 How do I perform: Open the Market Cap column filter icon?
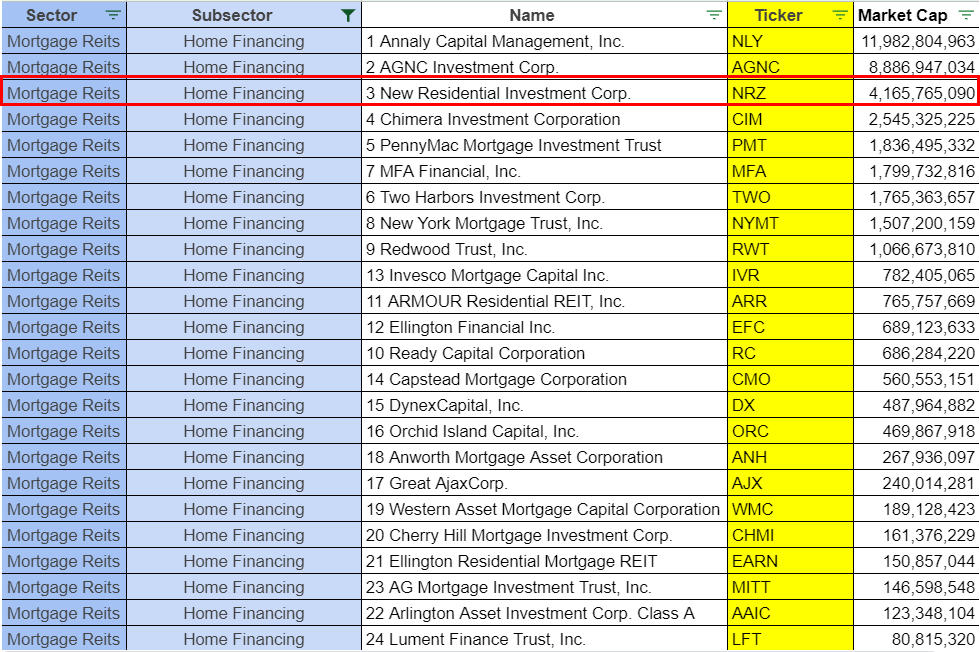pos(966,15)
